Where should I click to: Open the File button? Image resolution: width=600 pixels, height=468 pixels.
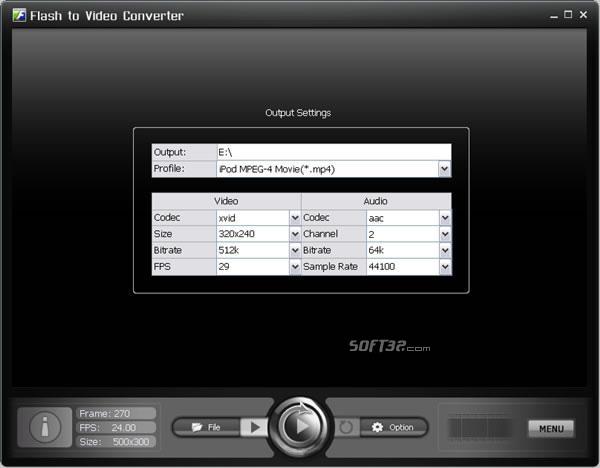click(206, 427)
